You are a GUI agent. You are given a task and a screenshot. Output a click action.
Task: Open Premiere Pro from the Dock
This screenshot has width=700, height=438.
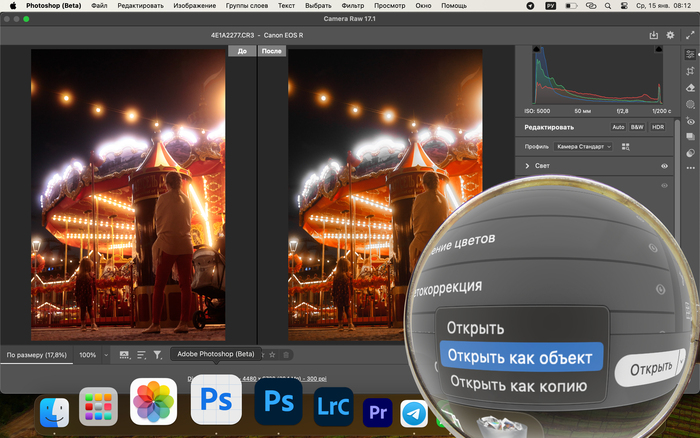pos(377,412)
